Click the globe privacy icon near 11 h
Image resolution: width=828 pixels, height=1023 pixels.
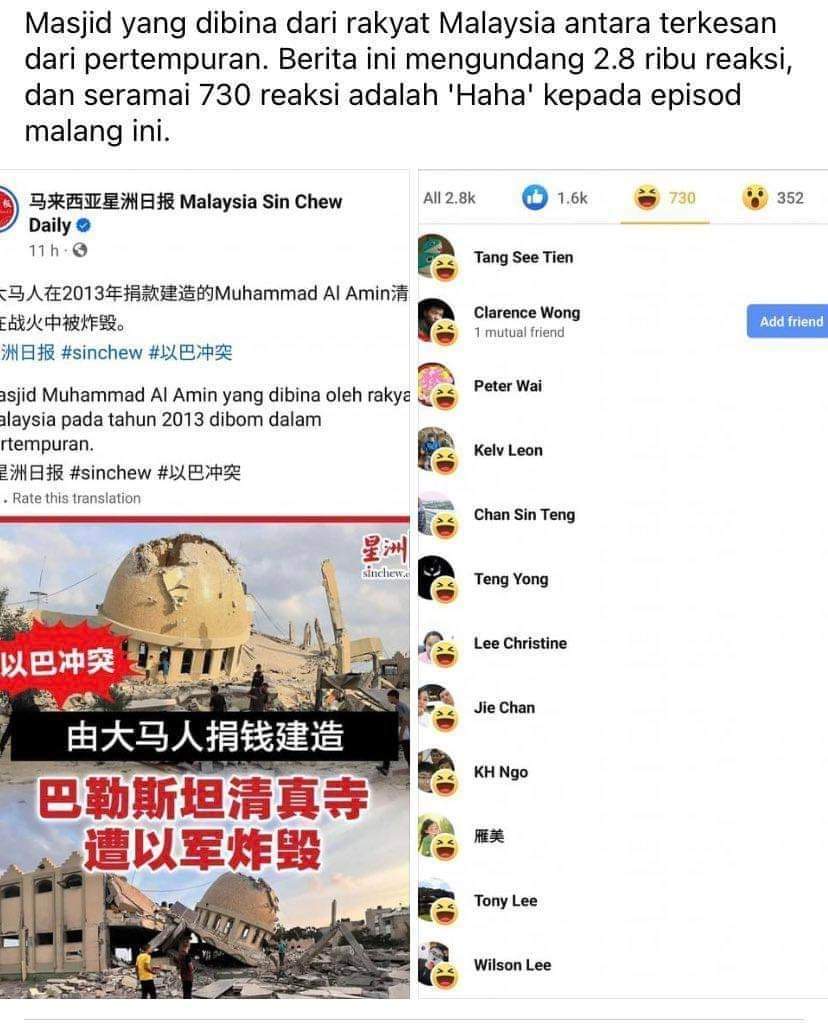point(80,250)
